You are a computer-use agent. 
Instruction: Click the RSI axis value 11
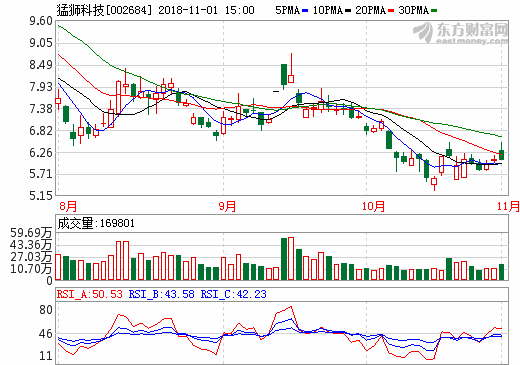(x=46, y=356)
